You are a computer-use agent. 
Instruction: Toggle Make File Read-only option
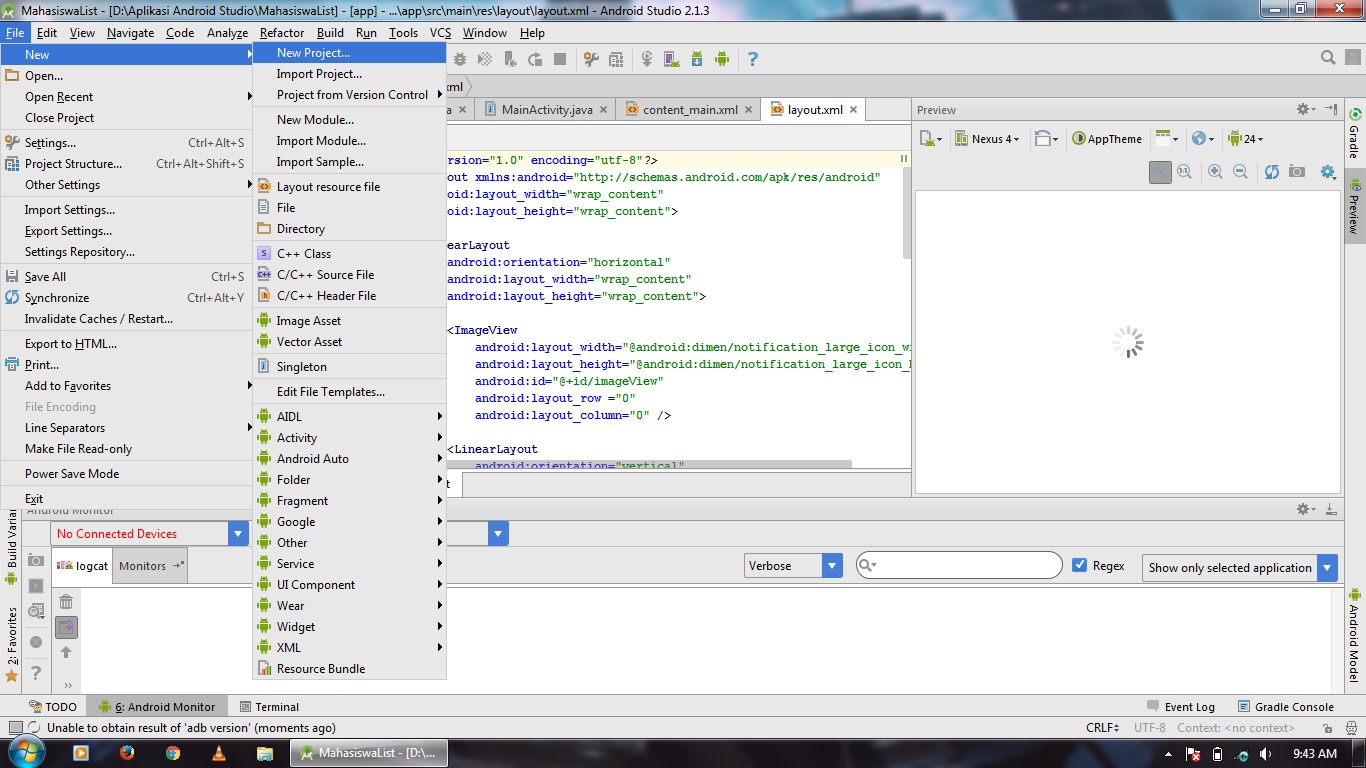tap(78, 449)
